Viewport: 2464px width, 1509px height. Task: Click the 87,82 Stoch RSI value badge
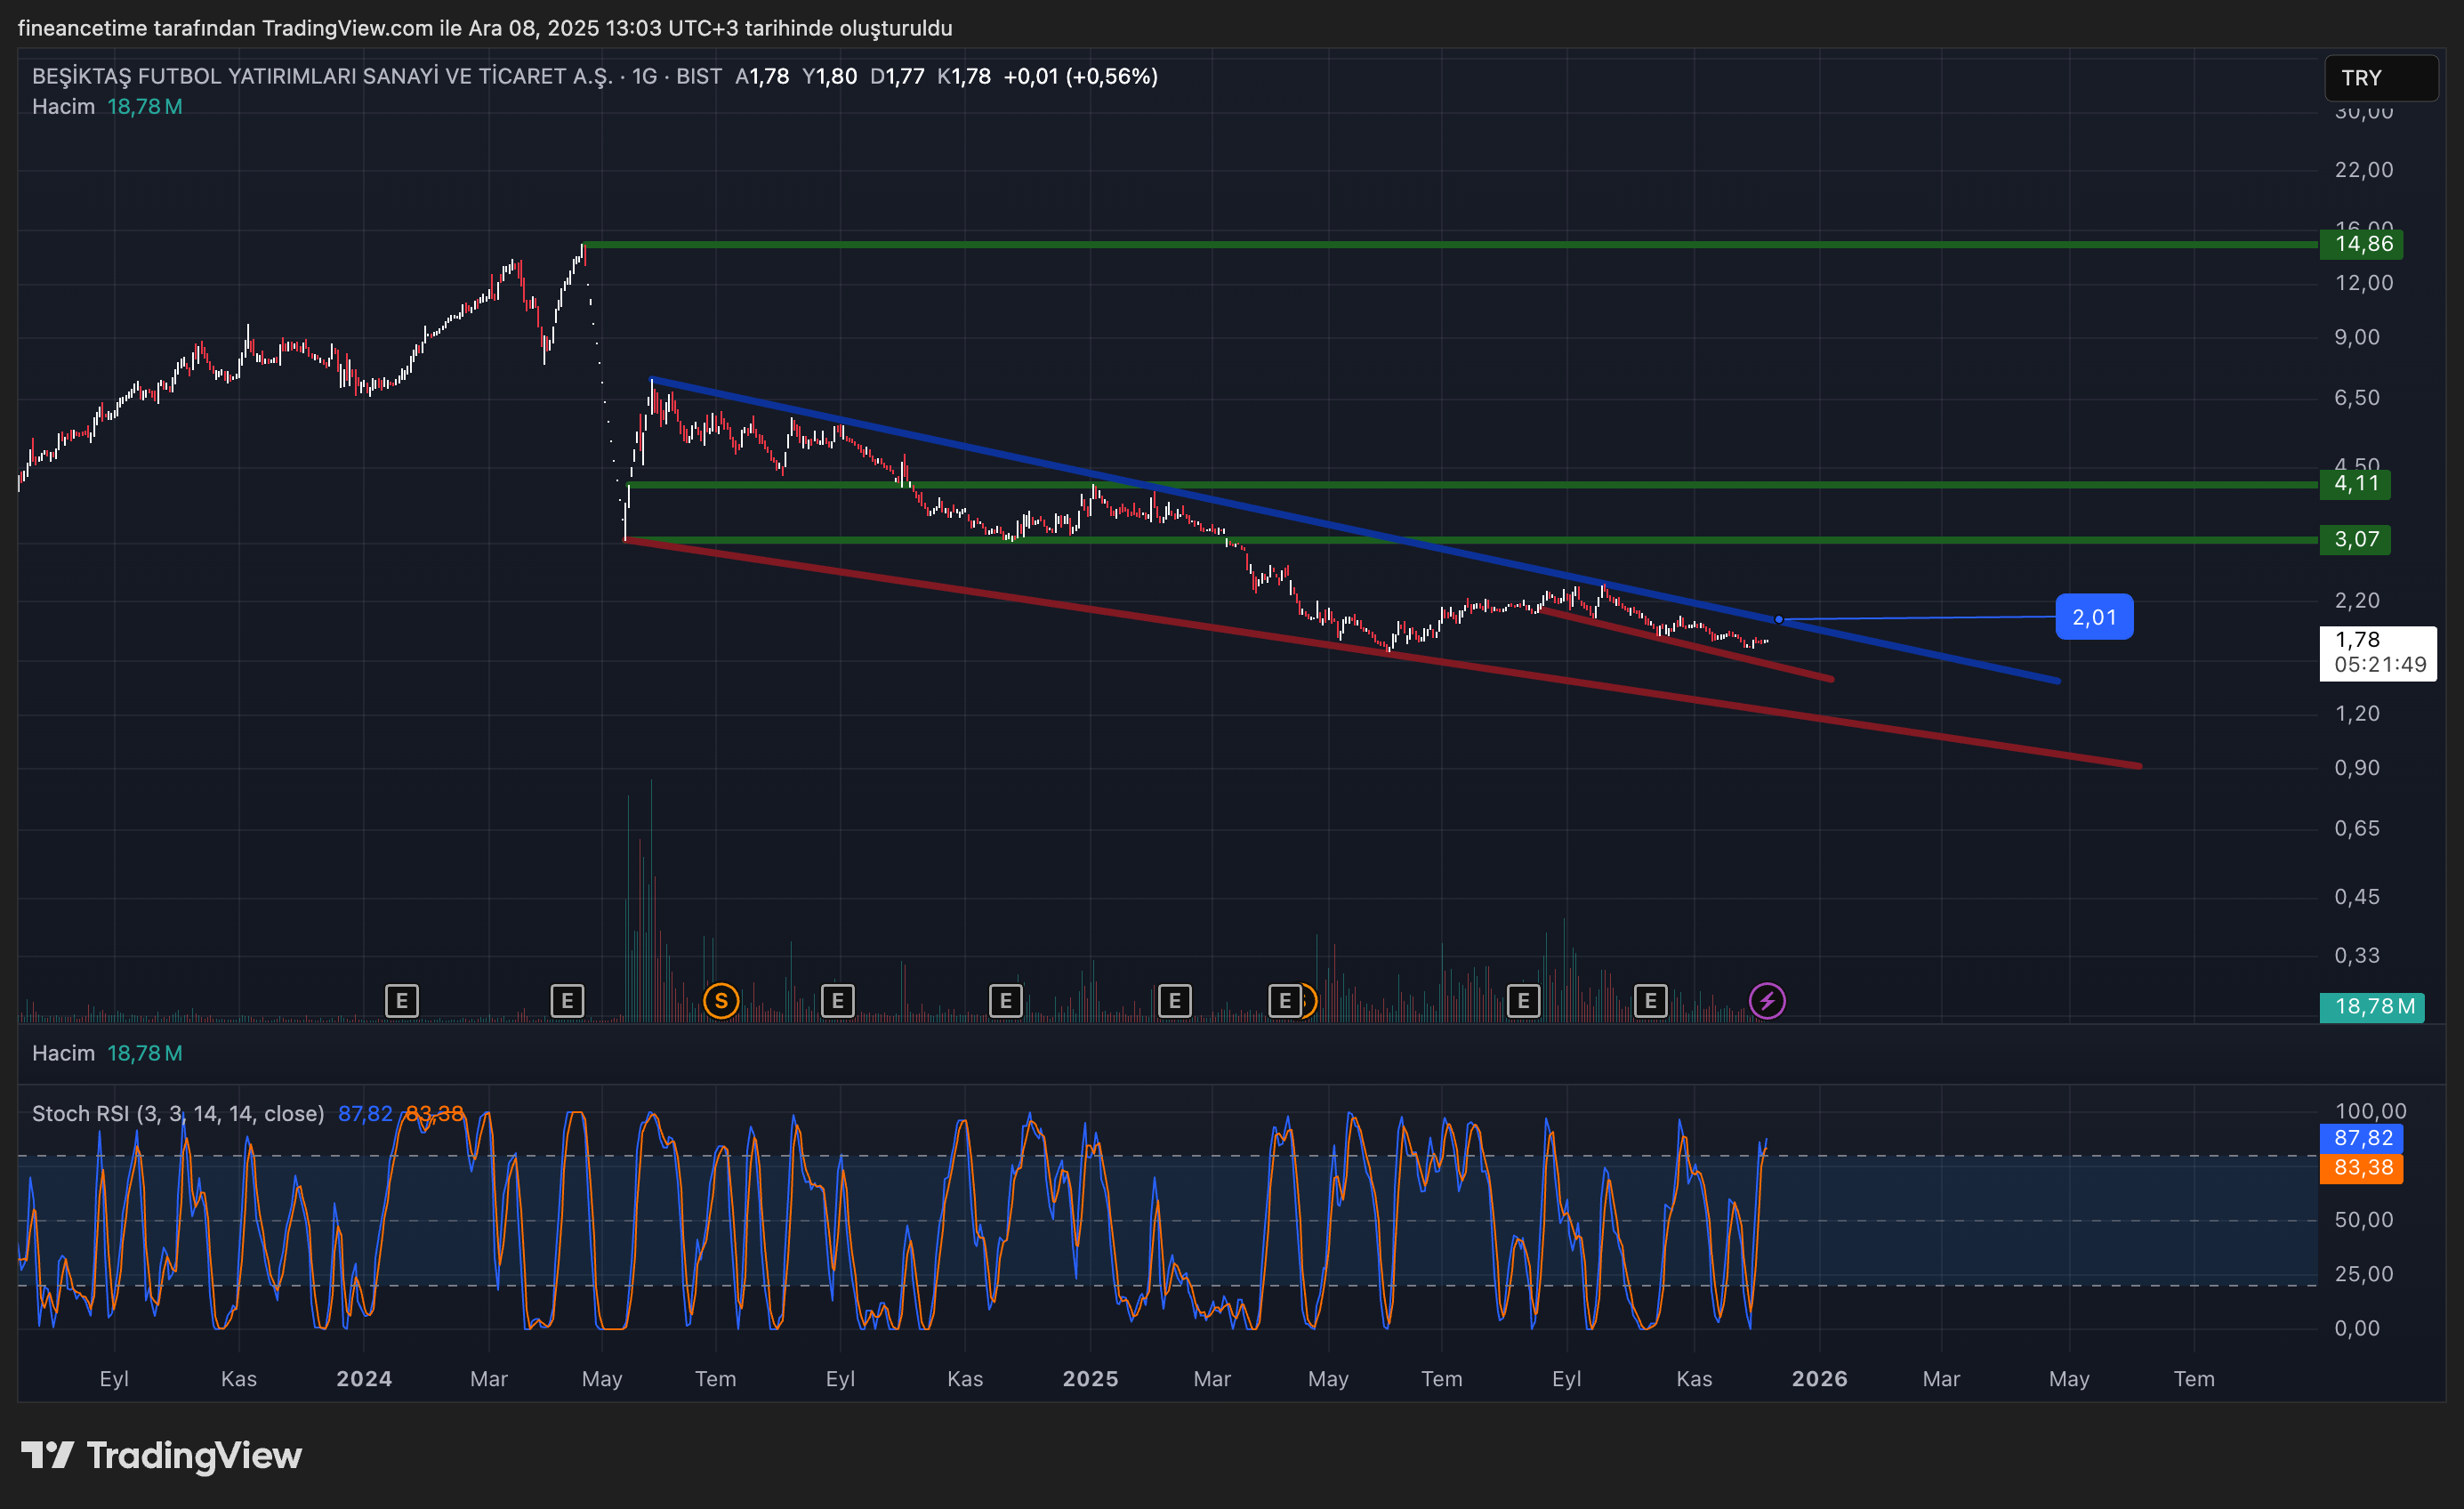(x=2361, y=1138)
